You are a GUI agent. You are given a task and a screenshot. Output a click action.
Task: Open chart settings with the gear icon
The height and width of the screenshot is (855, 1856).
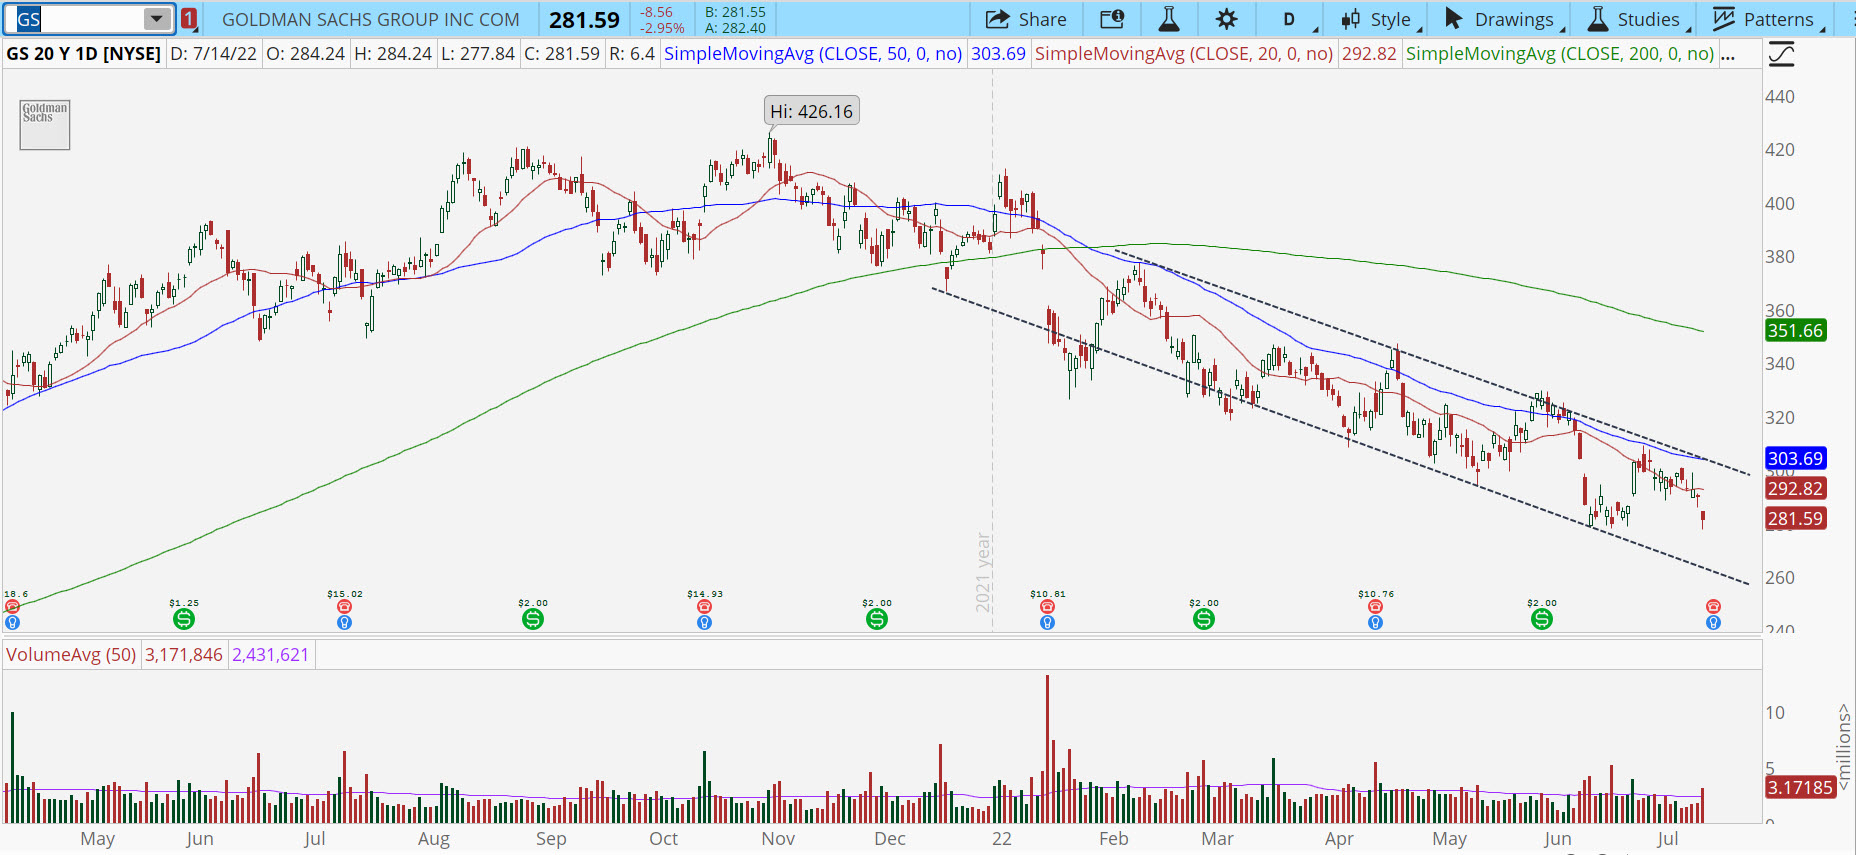pos(1226,19)
